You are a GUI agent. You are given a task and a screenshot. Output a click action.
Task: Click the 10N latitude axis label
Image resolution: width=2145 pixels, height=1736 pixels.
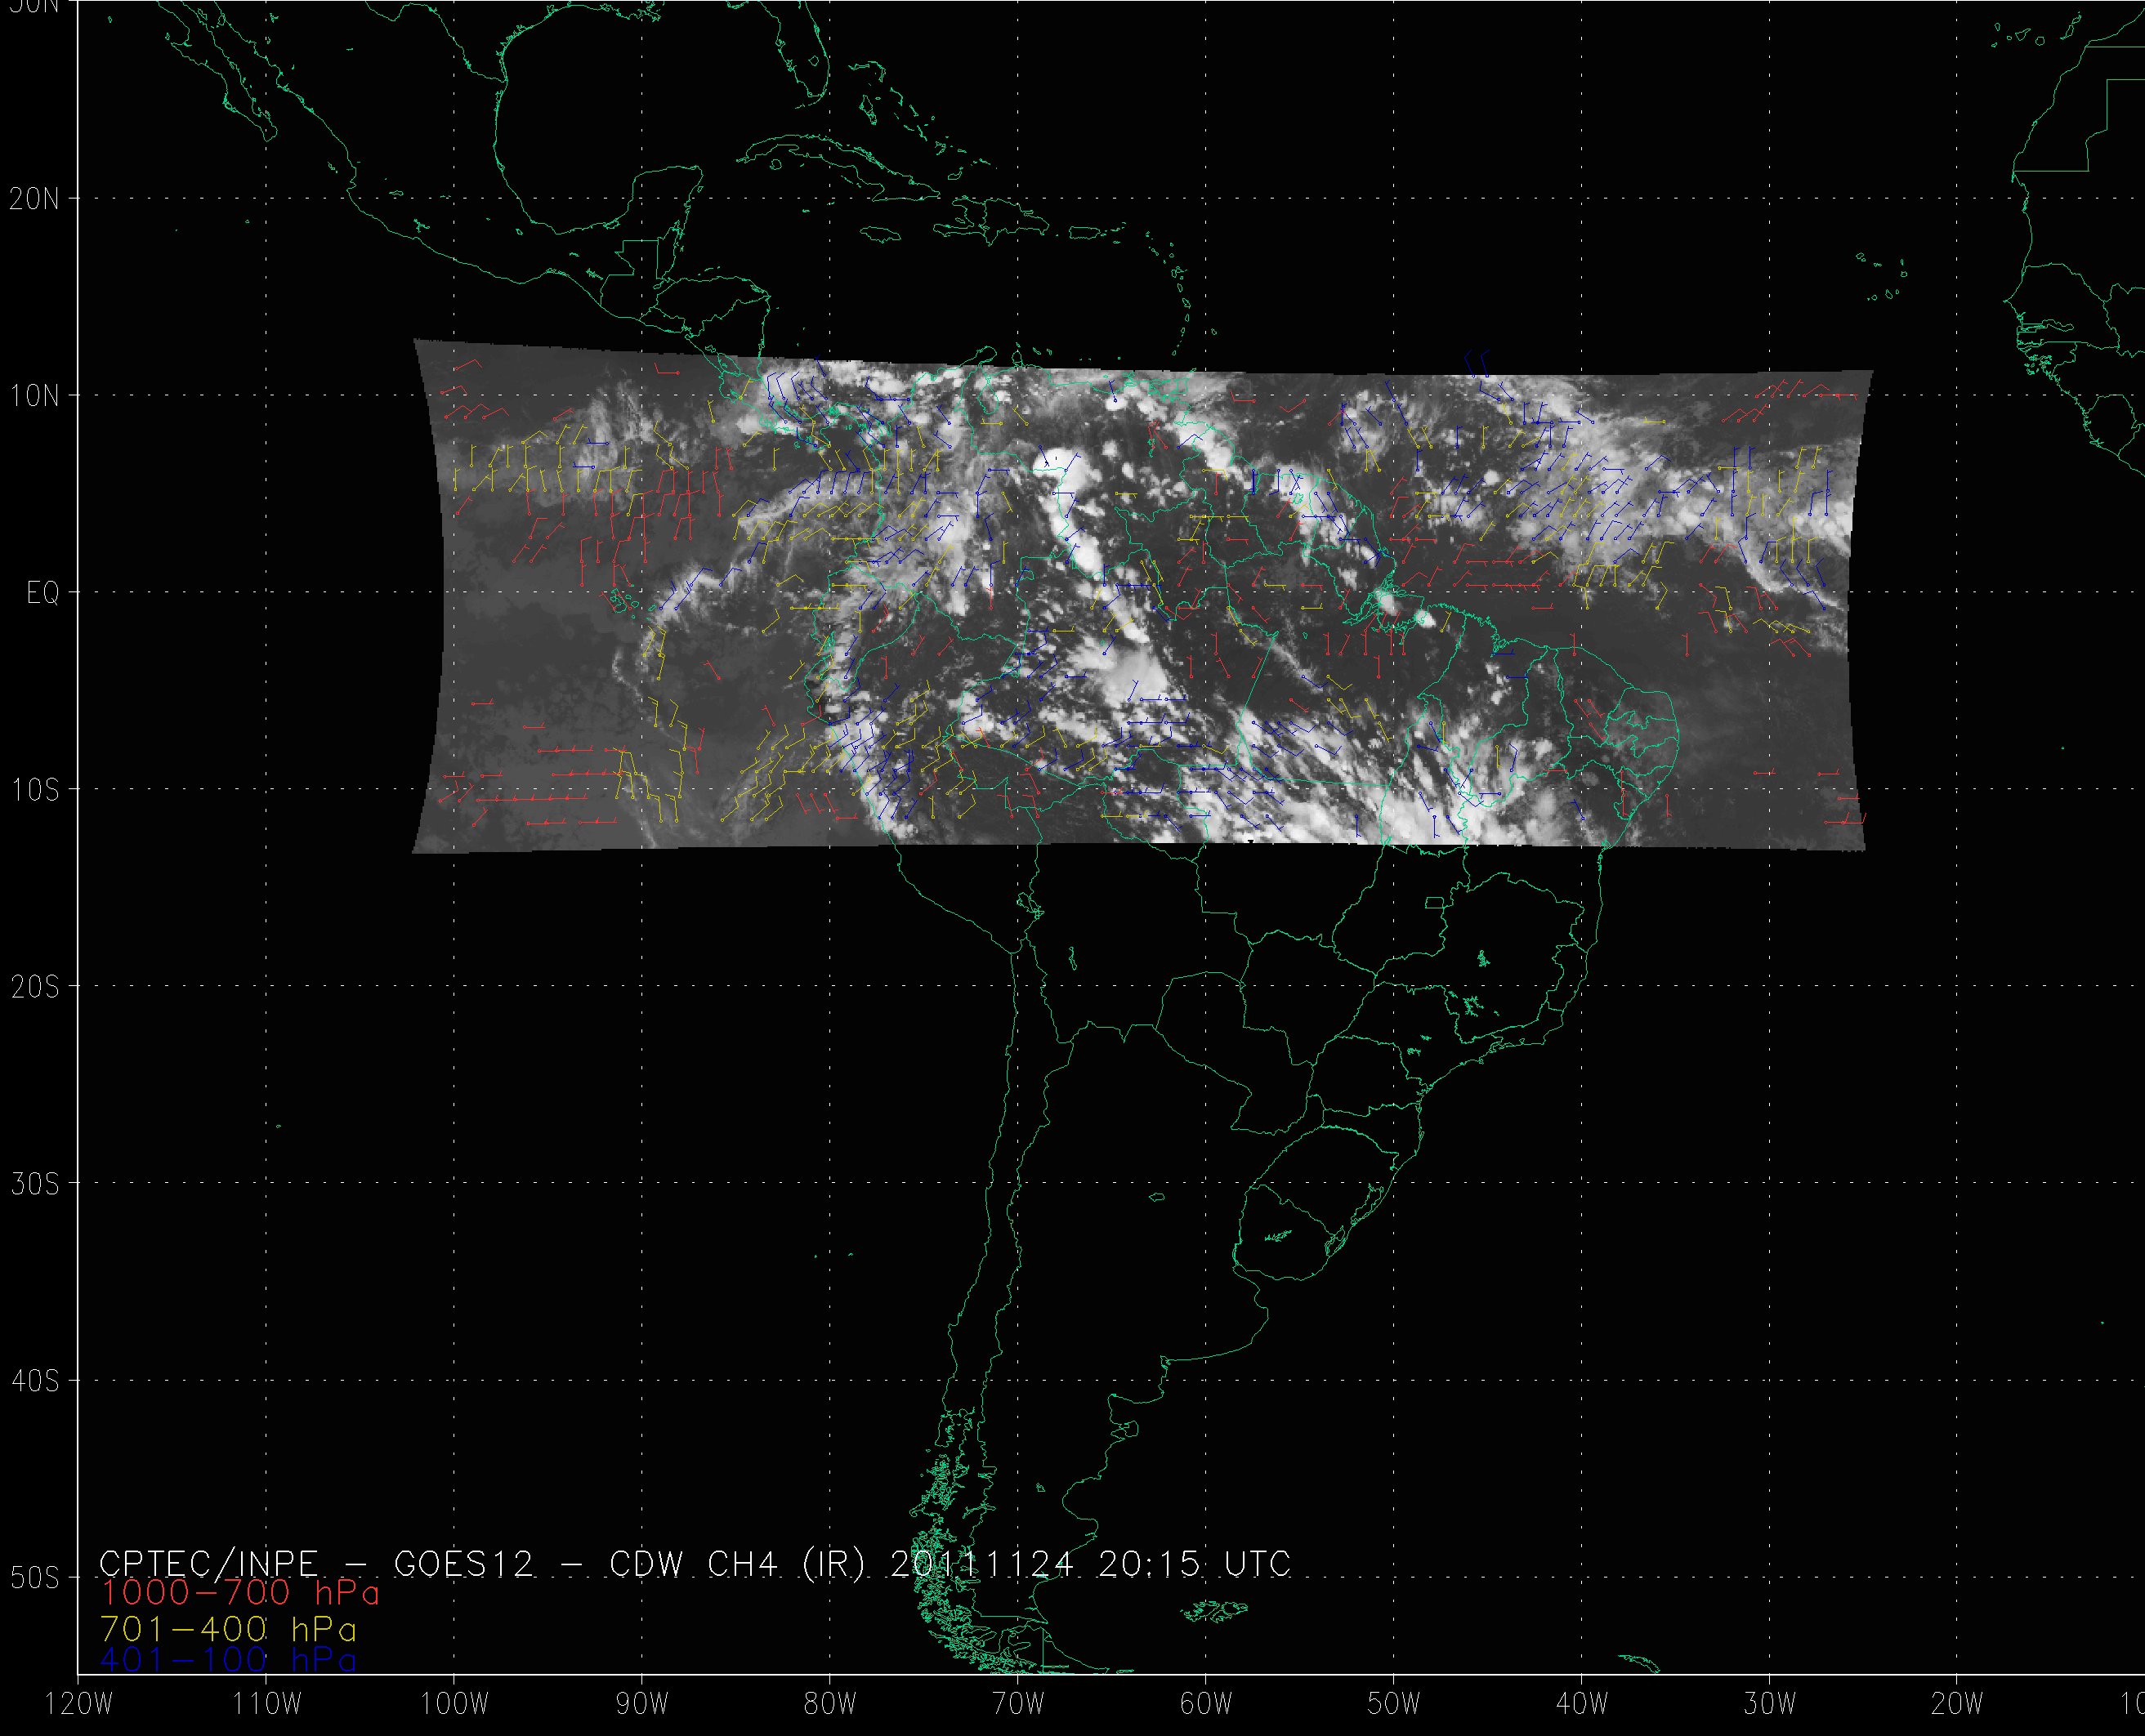(34, 396)
